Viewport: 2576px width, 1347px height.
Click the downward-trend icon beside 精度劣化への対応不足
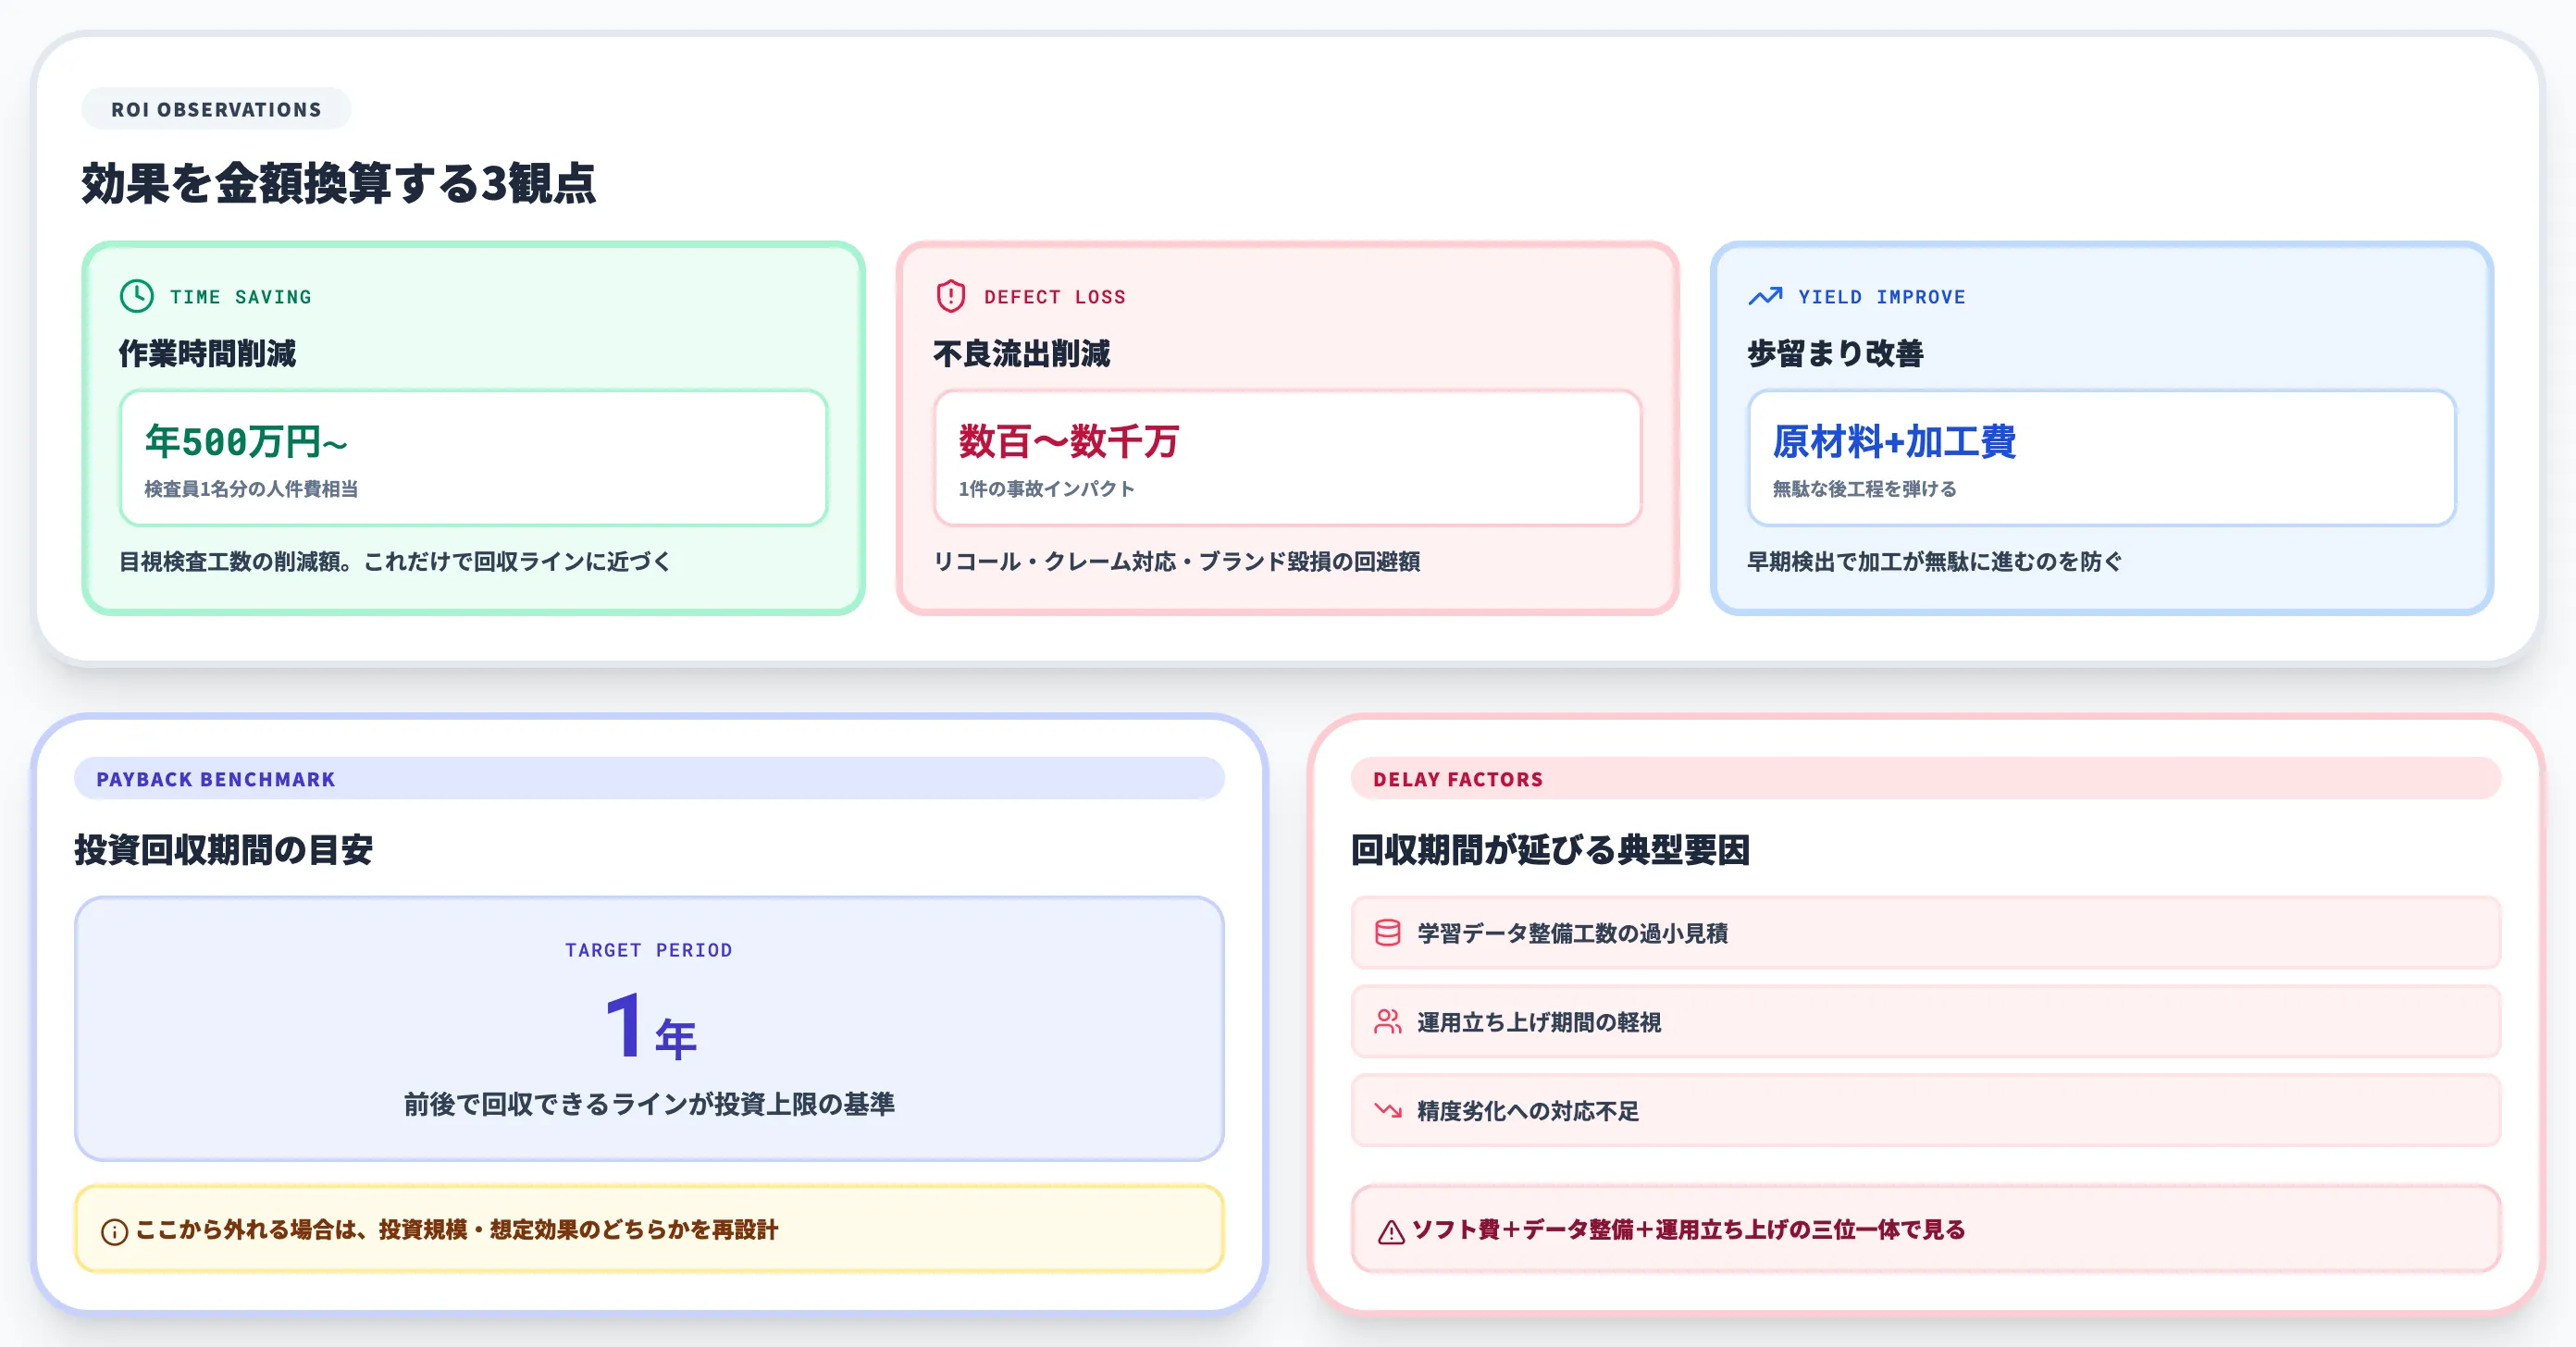[x=1386, y=1110]
